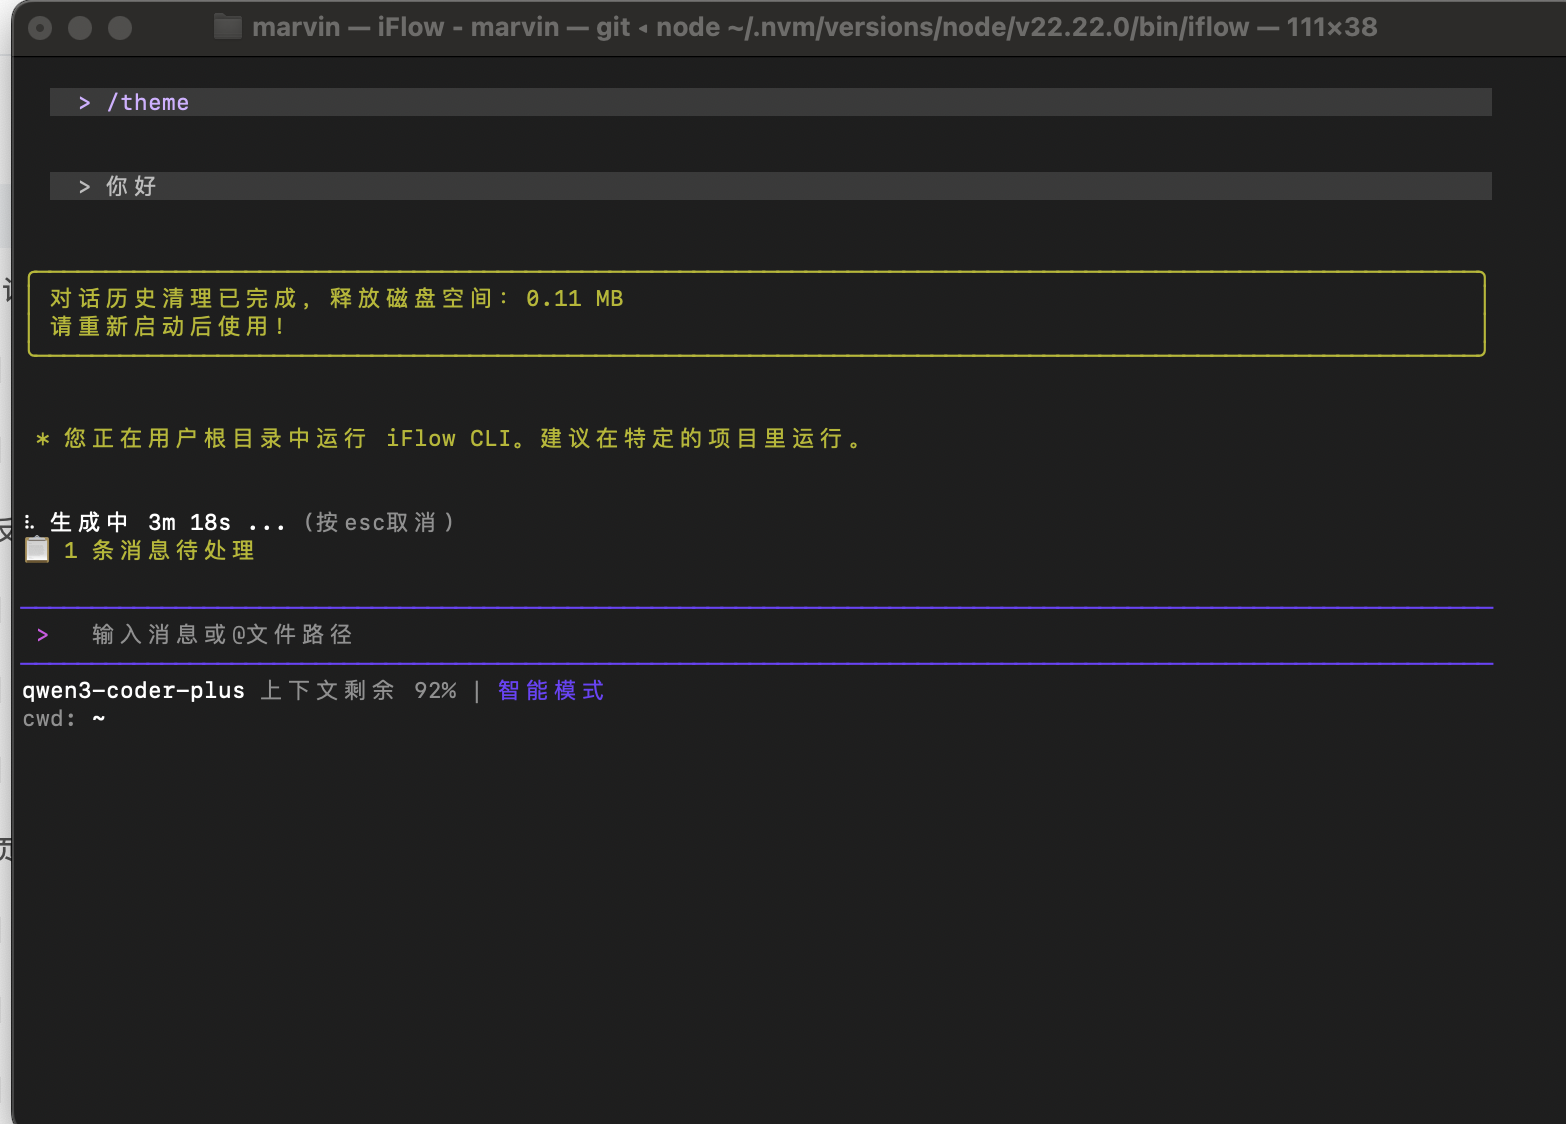Select the qwen3-coder-plus model name
The width and height of the screenshot is (1566, 1124).
click(x=133, y=691)
